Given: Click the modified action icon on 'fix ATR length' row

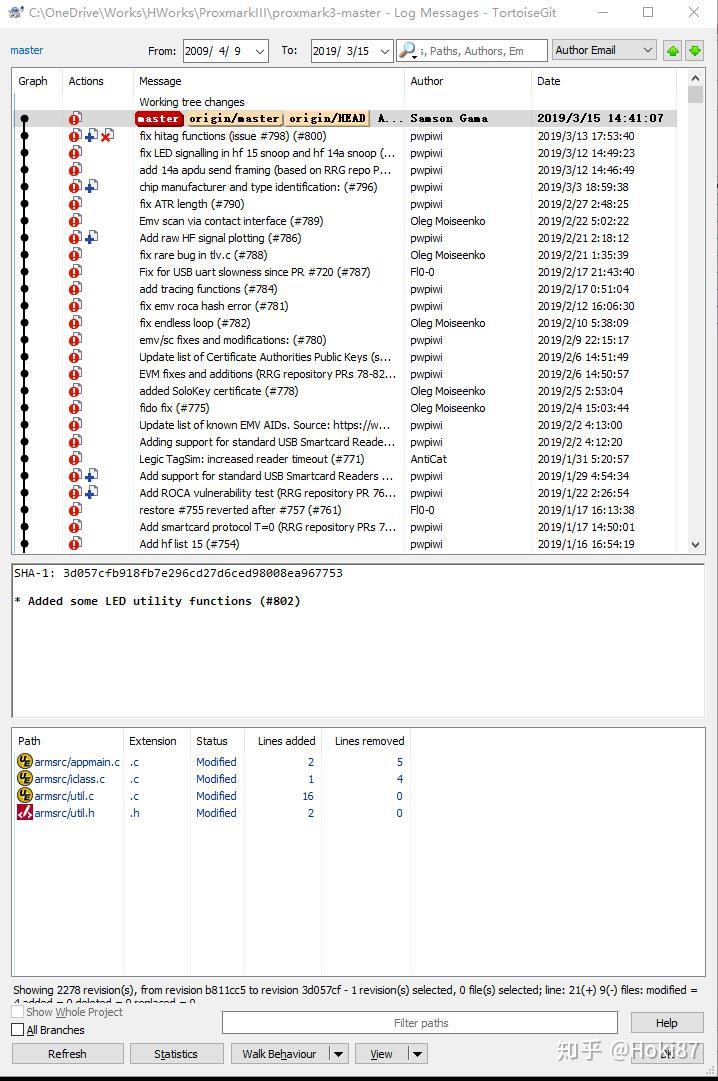Looking at the screenshot, I should point(75,204).
